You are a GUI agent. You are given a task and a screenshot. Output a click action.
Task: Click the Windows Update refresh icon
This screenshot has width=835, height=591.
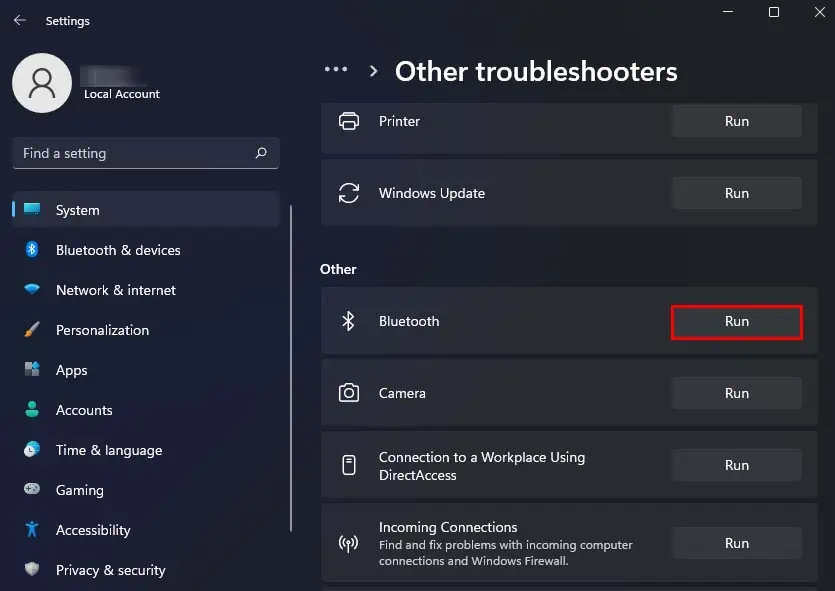pyautogui.click(x=349, y=192)
